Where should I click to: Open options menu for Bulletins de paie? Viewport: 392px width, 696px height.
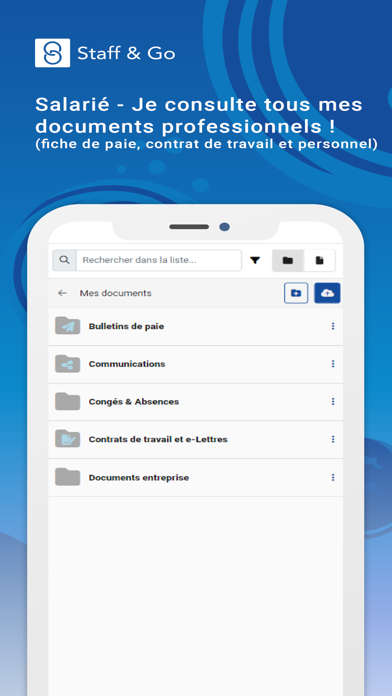[333, 326]
